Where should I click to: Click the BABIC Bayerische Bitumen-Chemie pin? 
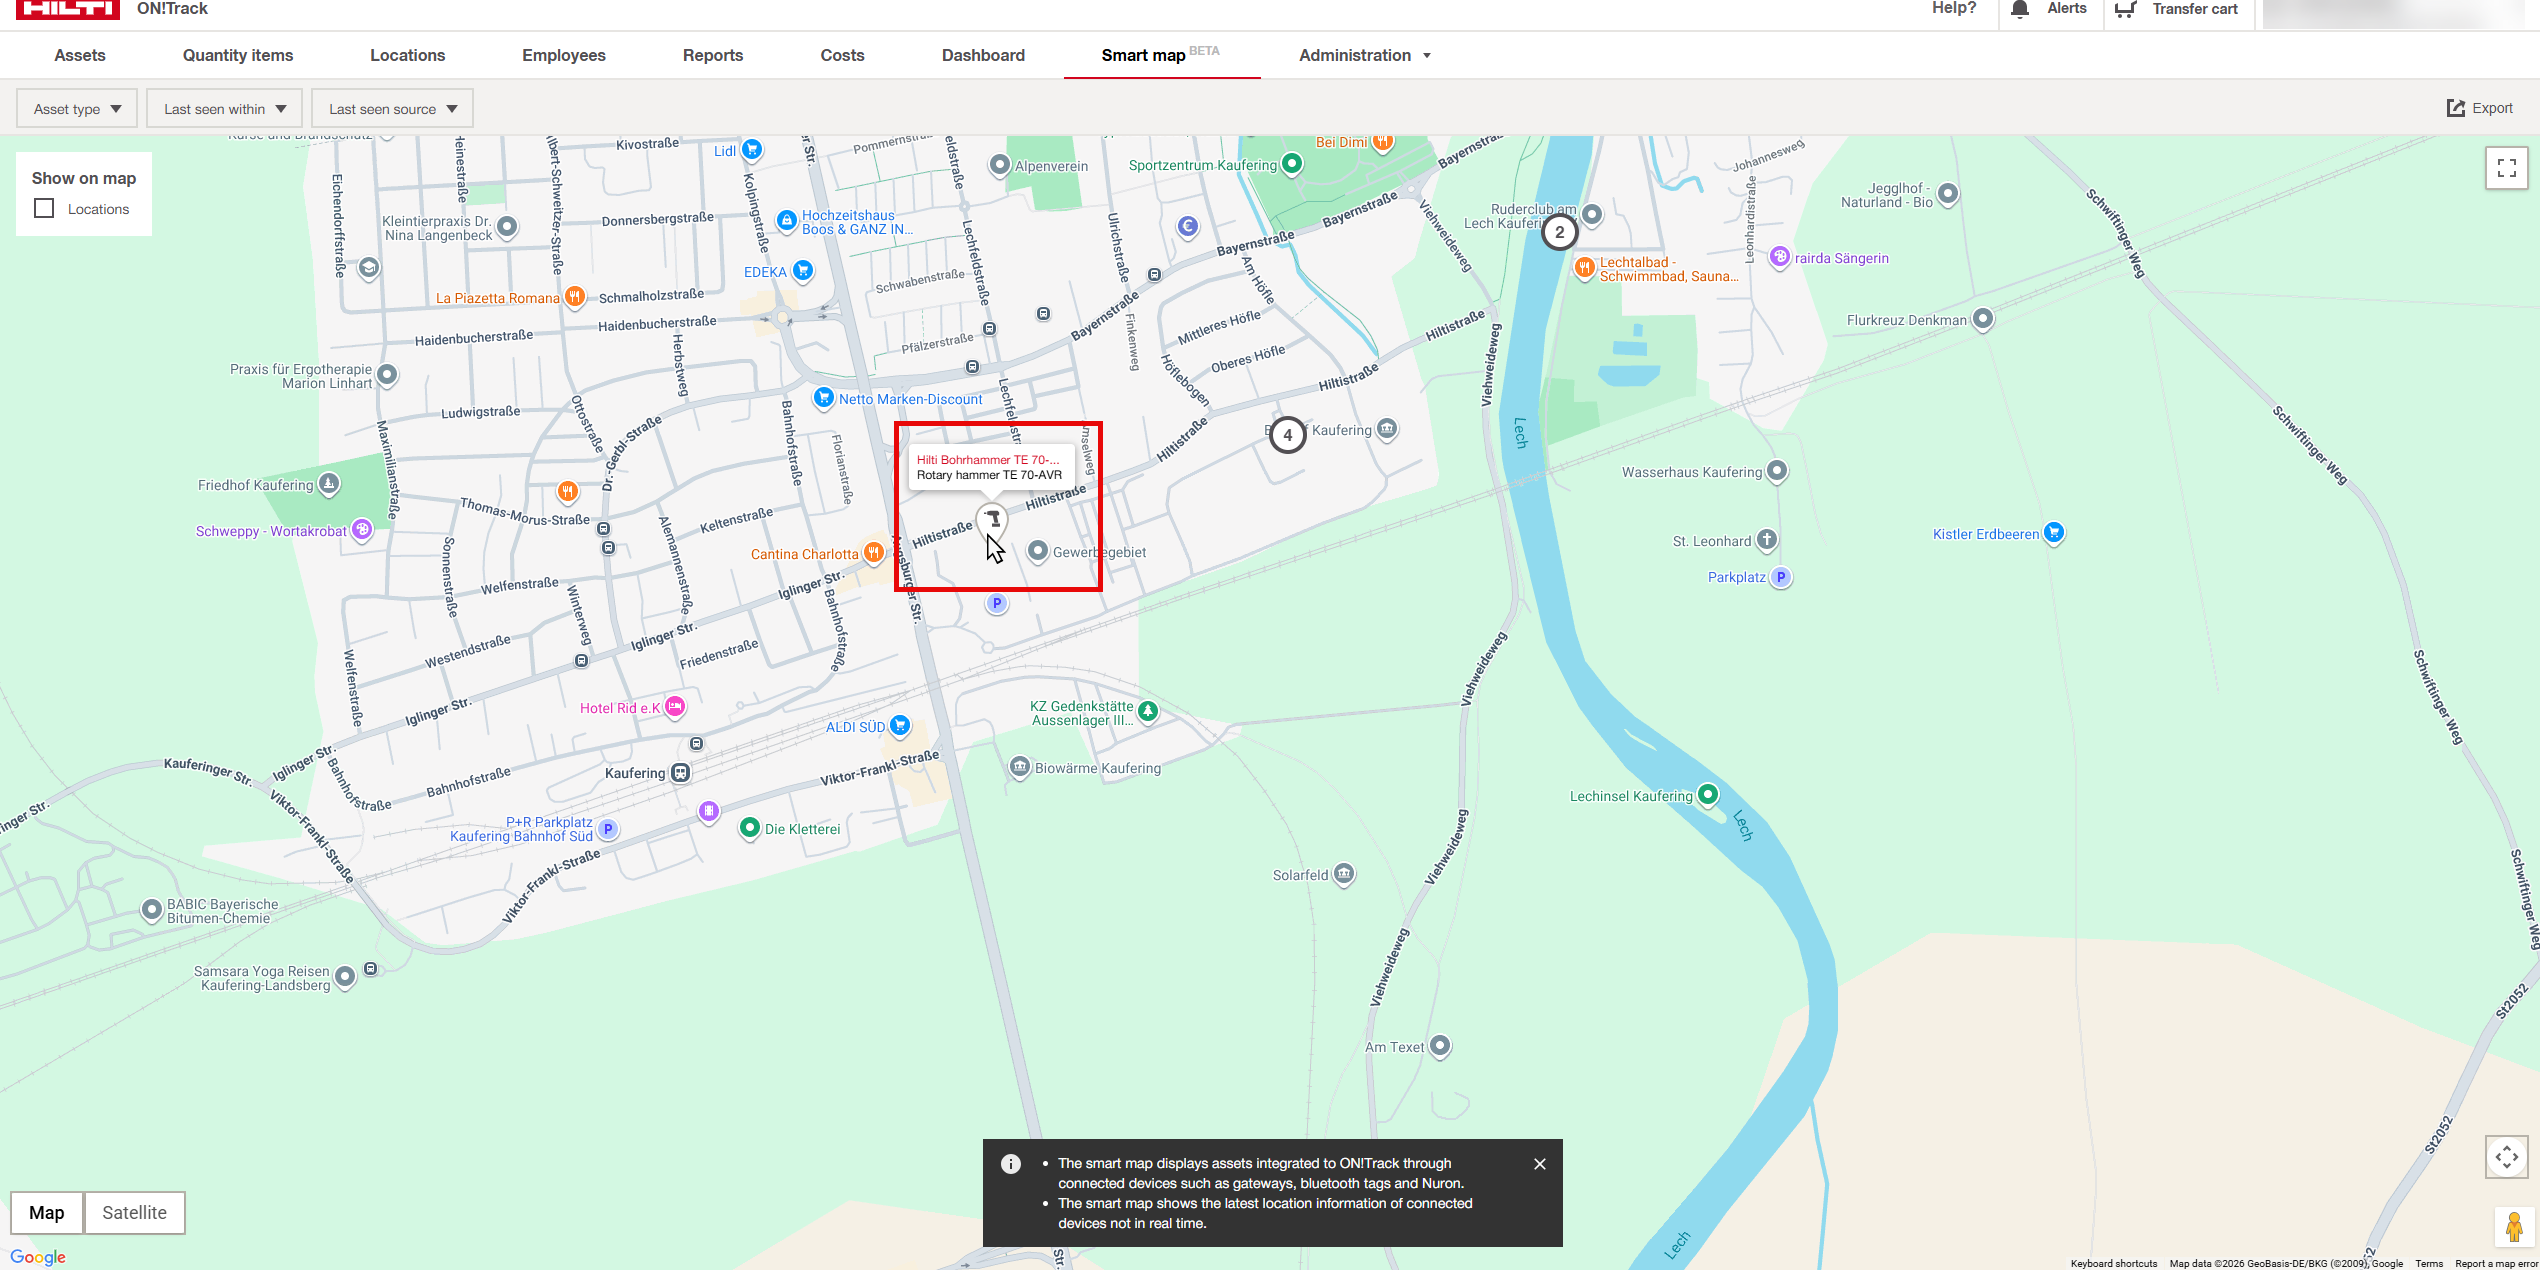151,909
